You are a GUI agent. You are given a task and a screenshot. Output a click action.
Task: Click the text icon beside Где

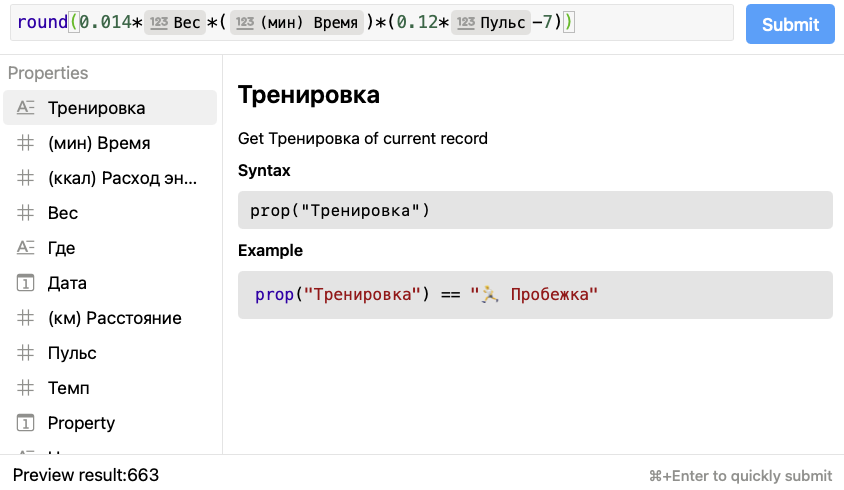[26, 248]
